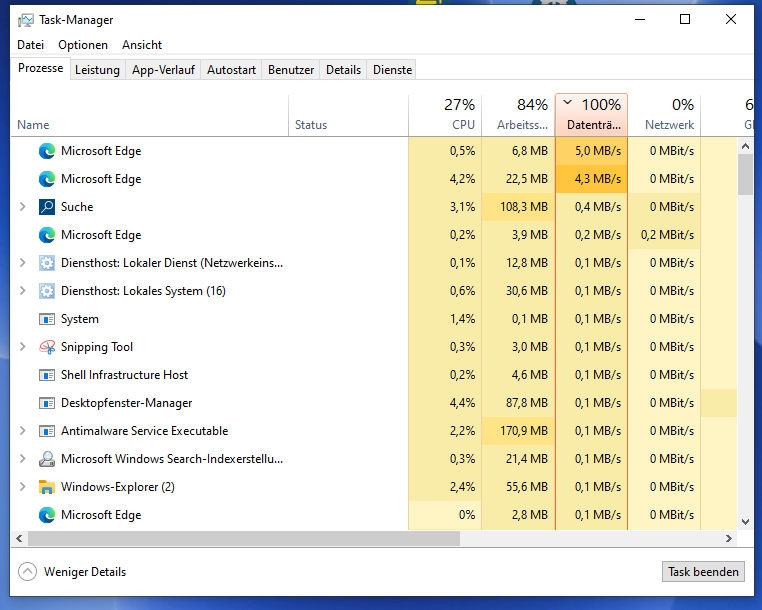Expand the Snipping Tool process
Image resolution: width=762 pixels, height=610 pixels.
coord(22,347)
